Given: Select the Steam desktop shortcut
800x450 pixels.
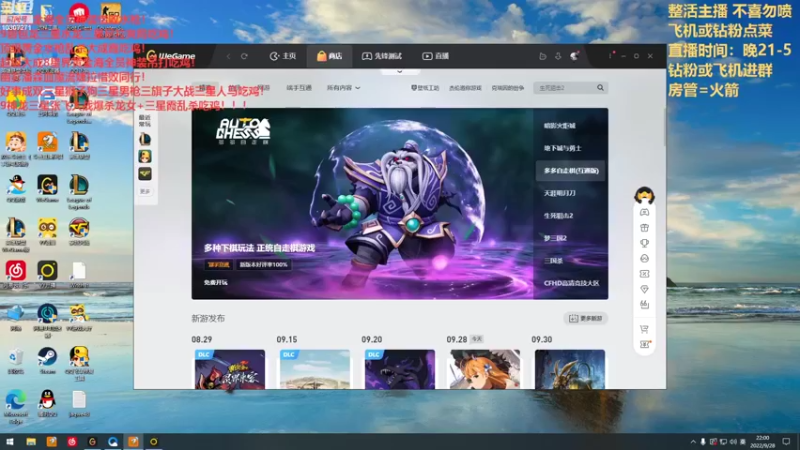Looking at the screenshot, I should (47, 359).
